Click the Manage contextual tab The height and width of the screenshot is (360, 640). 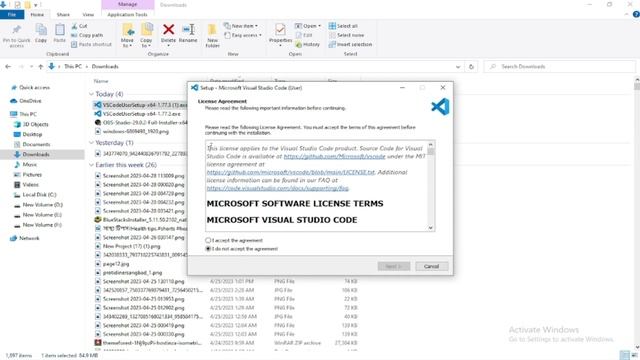(127, 4)
